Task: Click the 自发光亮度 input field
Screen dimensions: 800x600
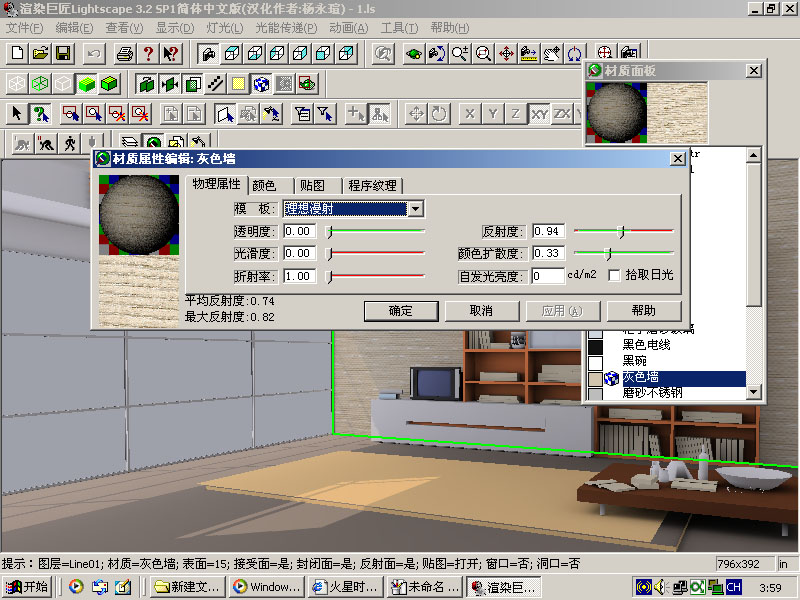Action: coord(548,276)
